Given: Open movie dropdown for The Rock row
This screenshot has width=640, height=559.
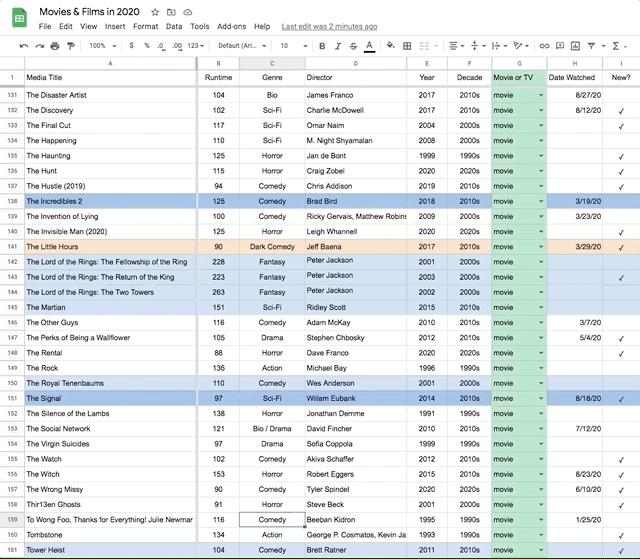Looking at the screenshot, I should (x=541, y=368).
